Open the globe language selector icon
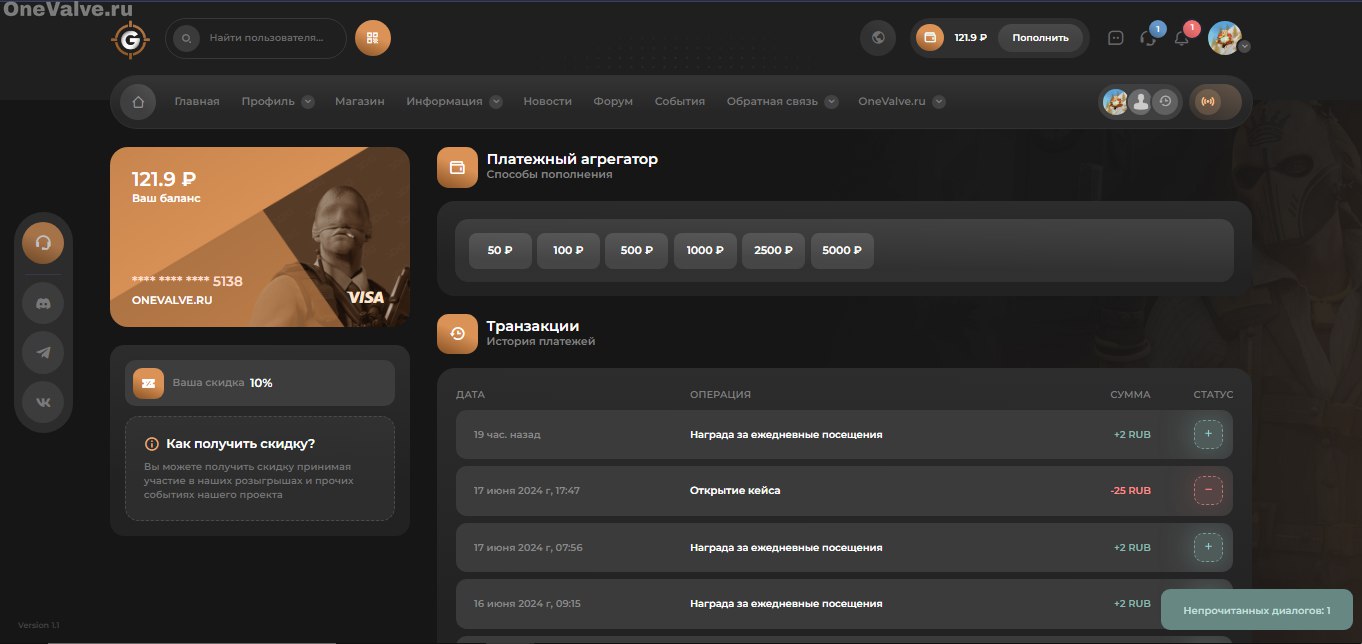This screenshot has height=644, width=1362. tap(878, 38)
